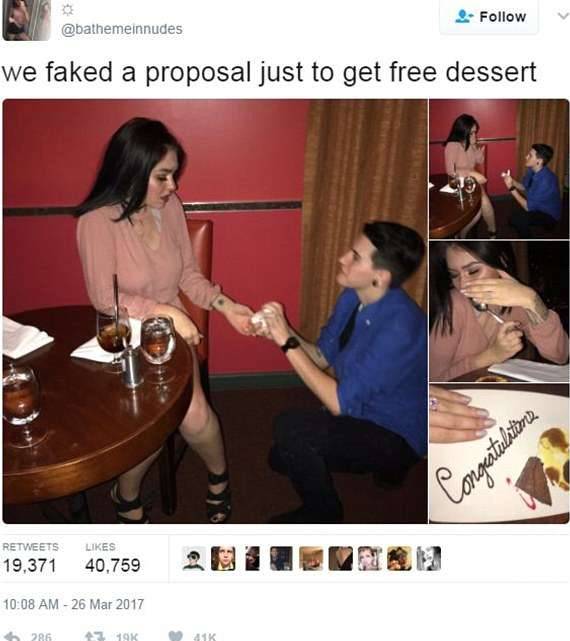Click the heart like icon showing 41K

pyautogui.click(x=176, y=636)
